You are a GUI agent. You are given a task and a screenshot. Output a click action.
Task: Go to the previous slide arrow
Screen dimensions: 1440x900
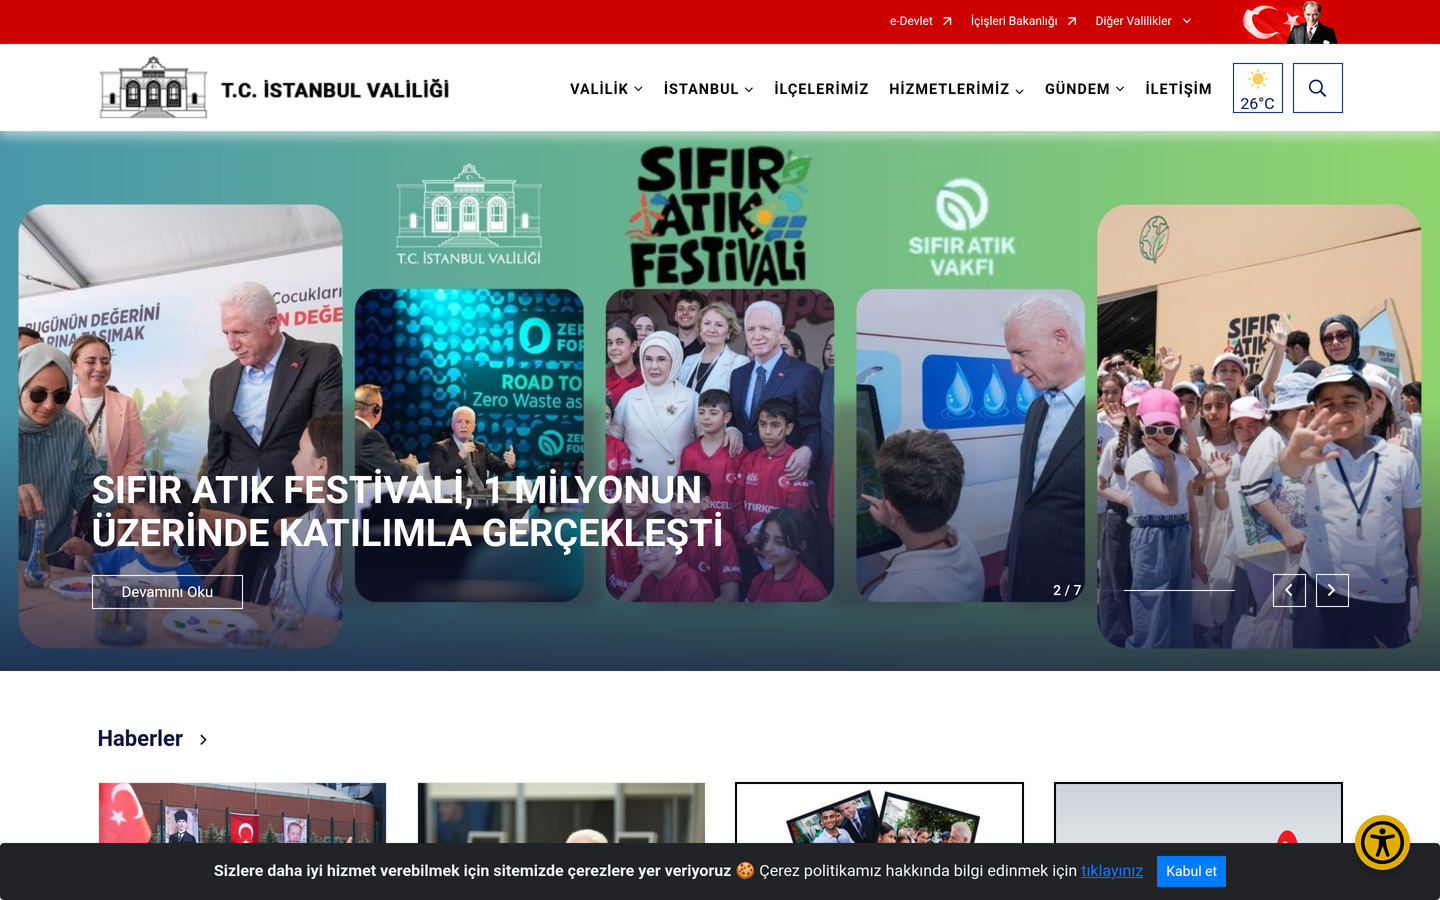pyautogui.click(x=1289, y=590)
